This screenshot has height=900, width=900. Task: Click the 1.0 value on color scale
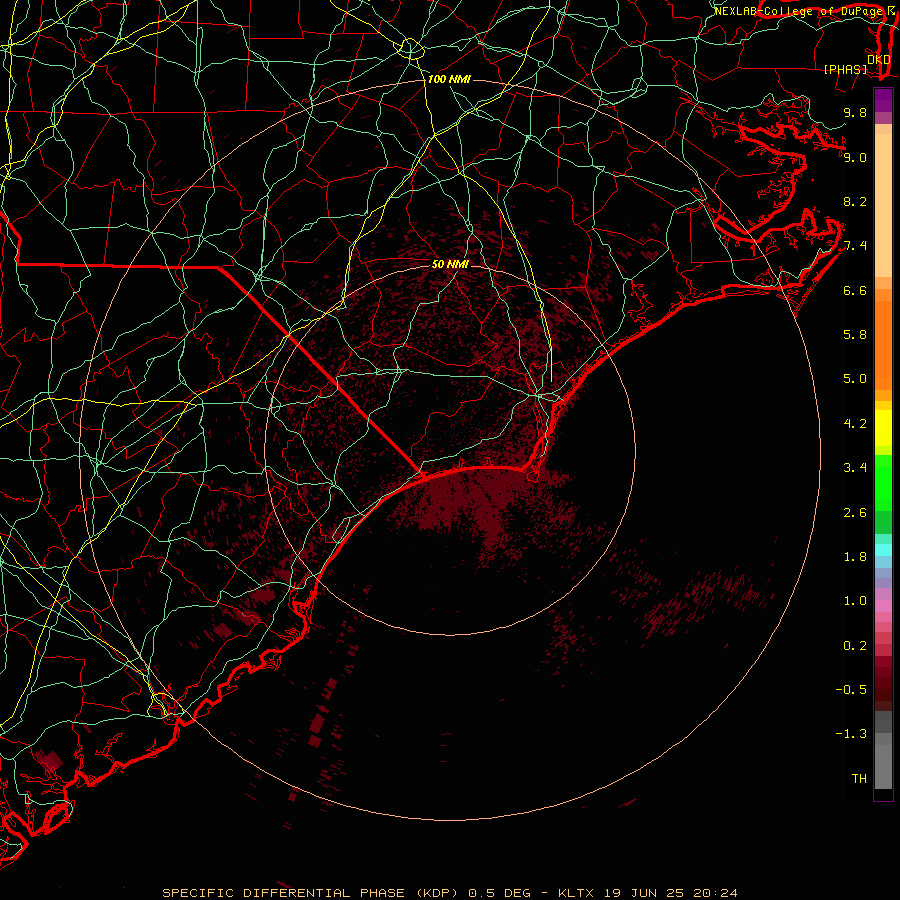tap(855, 601)
